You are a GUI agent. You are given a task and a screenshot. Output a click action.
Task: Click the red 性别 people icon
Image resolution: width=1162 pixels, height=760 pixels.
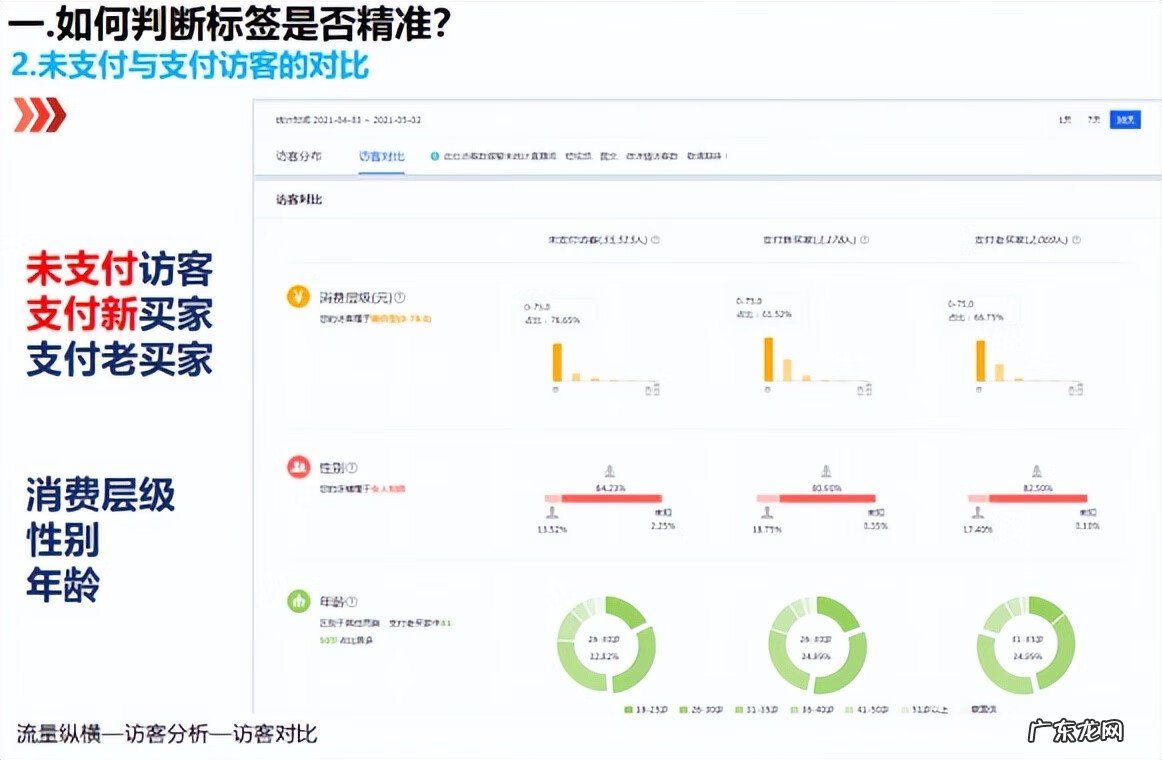pyautogui.click(x=299, y=466)
